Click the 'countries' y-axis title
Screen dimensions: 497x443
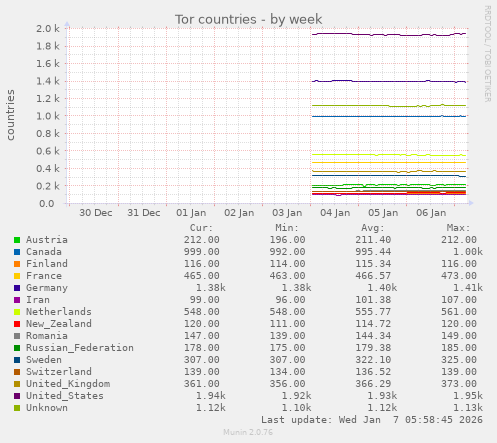click(11, 115)
